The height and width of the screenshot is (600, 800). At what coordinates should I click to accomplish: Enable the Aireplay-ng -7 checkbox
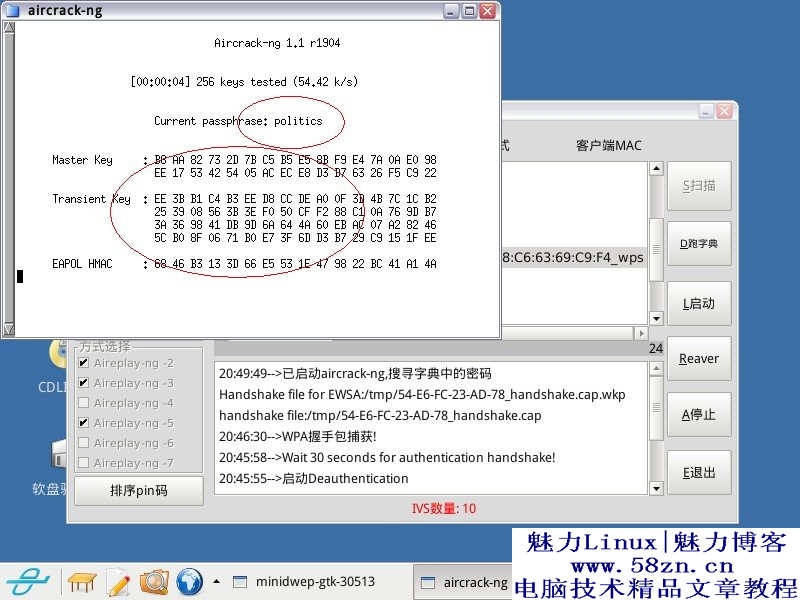point(84,463)
